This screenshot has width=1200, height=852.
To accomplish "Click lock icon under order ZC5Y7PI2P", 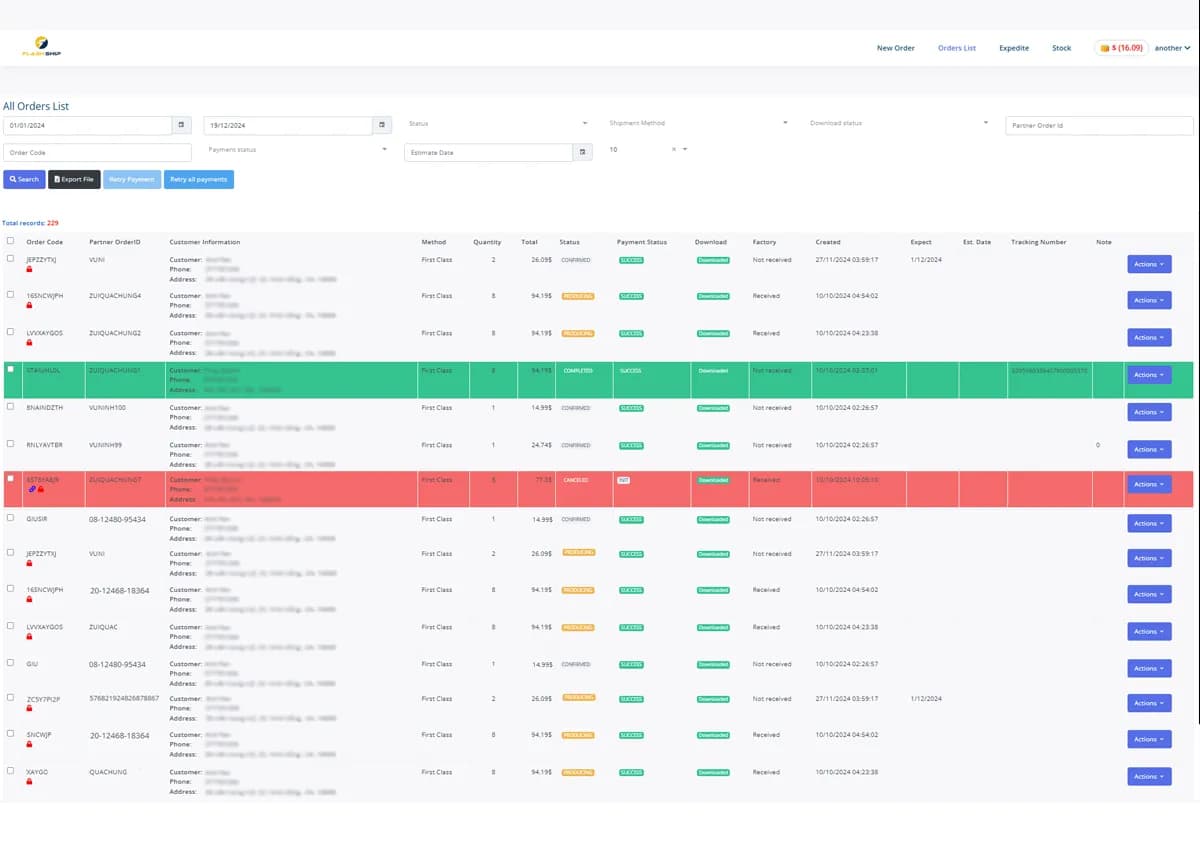I will [x=29, y=709].
